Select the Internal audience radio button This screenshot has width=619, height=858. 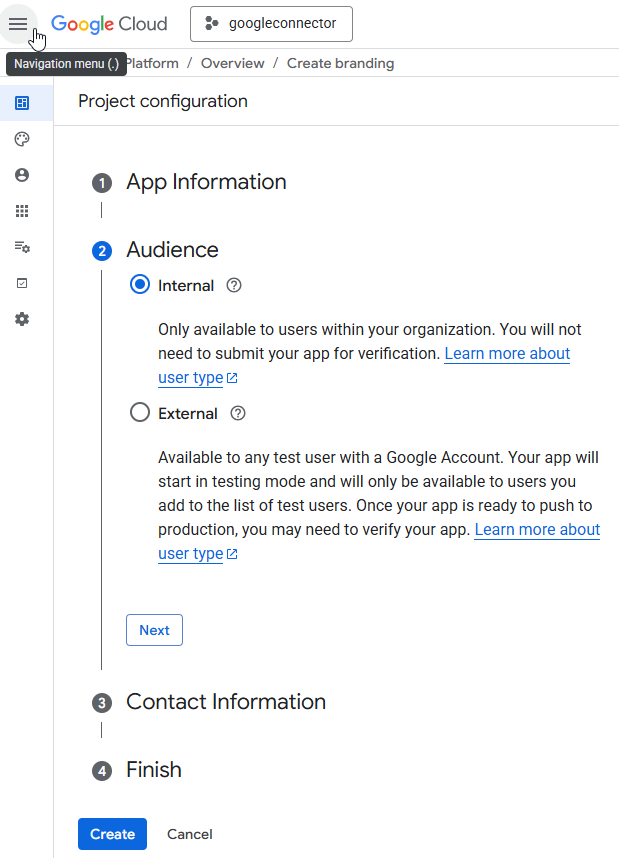(x=141, y=286)
